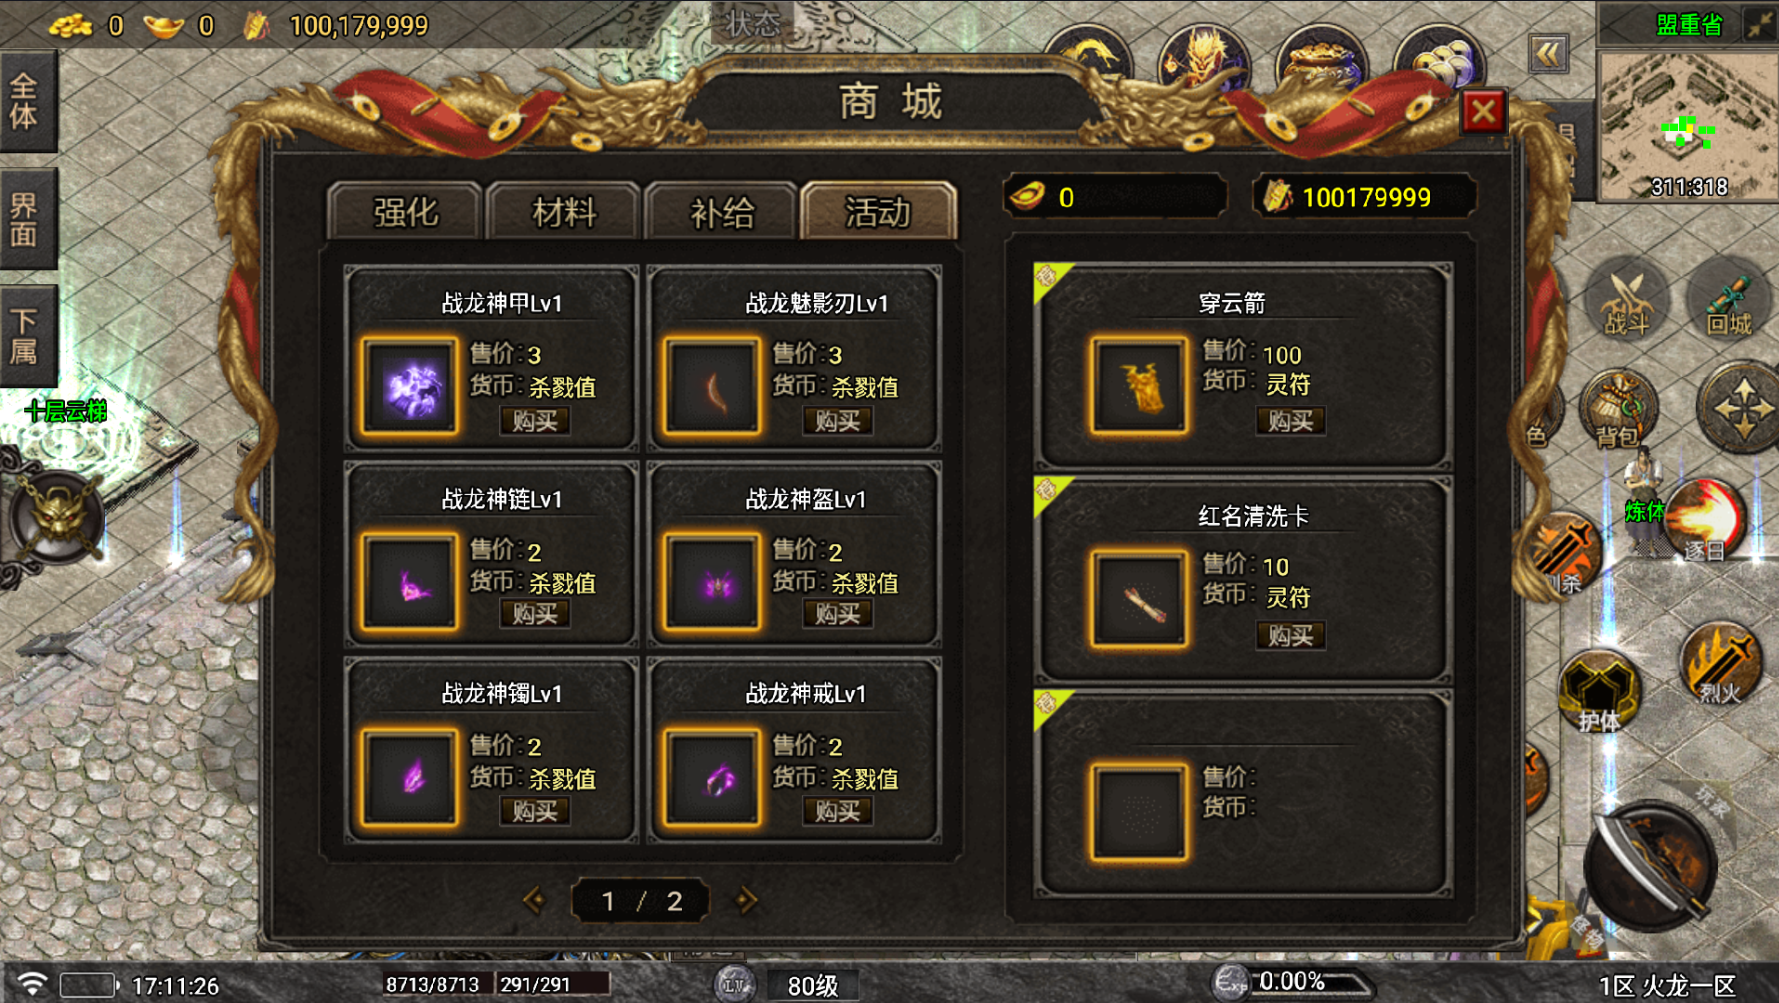Select the 下属 side panel button

click(26, 336)
